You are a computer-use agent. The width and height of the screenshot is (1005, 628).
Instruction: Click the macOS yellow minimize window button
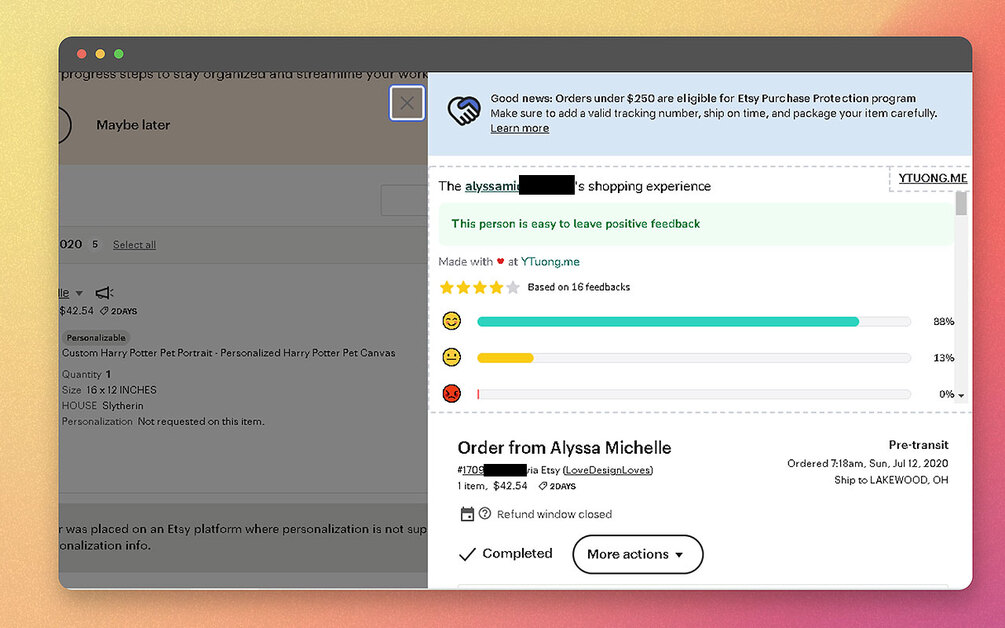click(100, 54)
